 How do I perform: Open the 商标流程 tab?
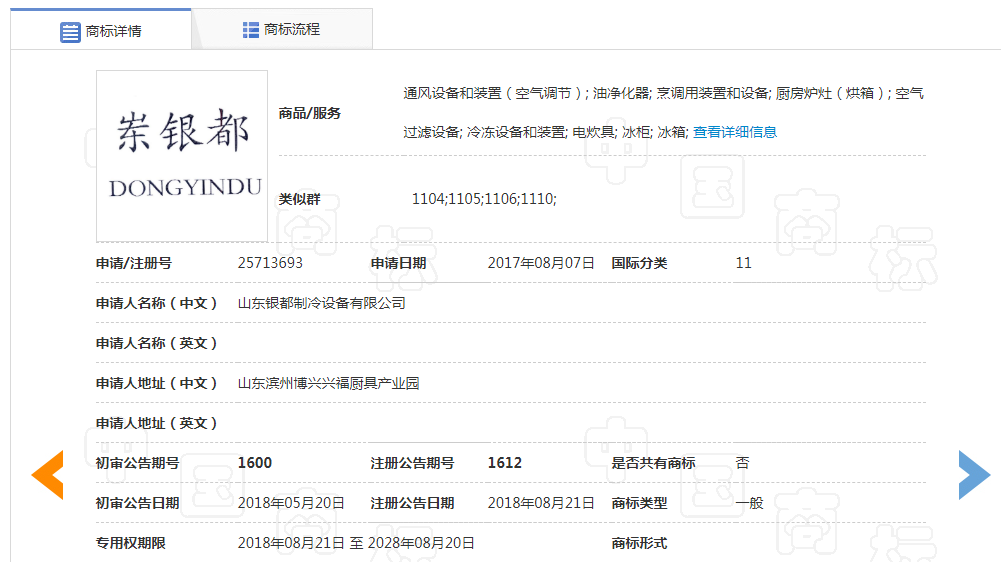click(282, 29)
